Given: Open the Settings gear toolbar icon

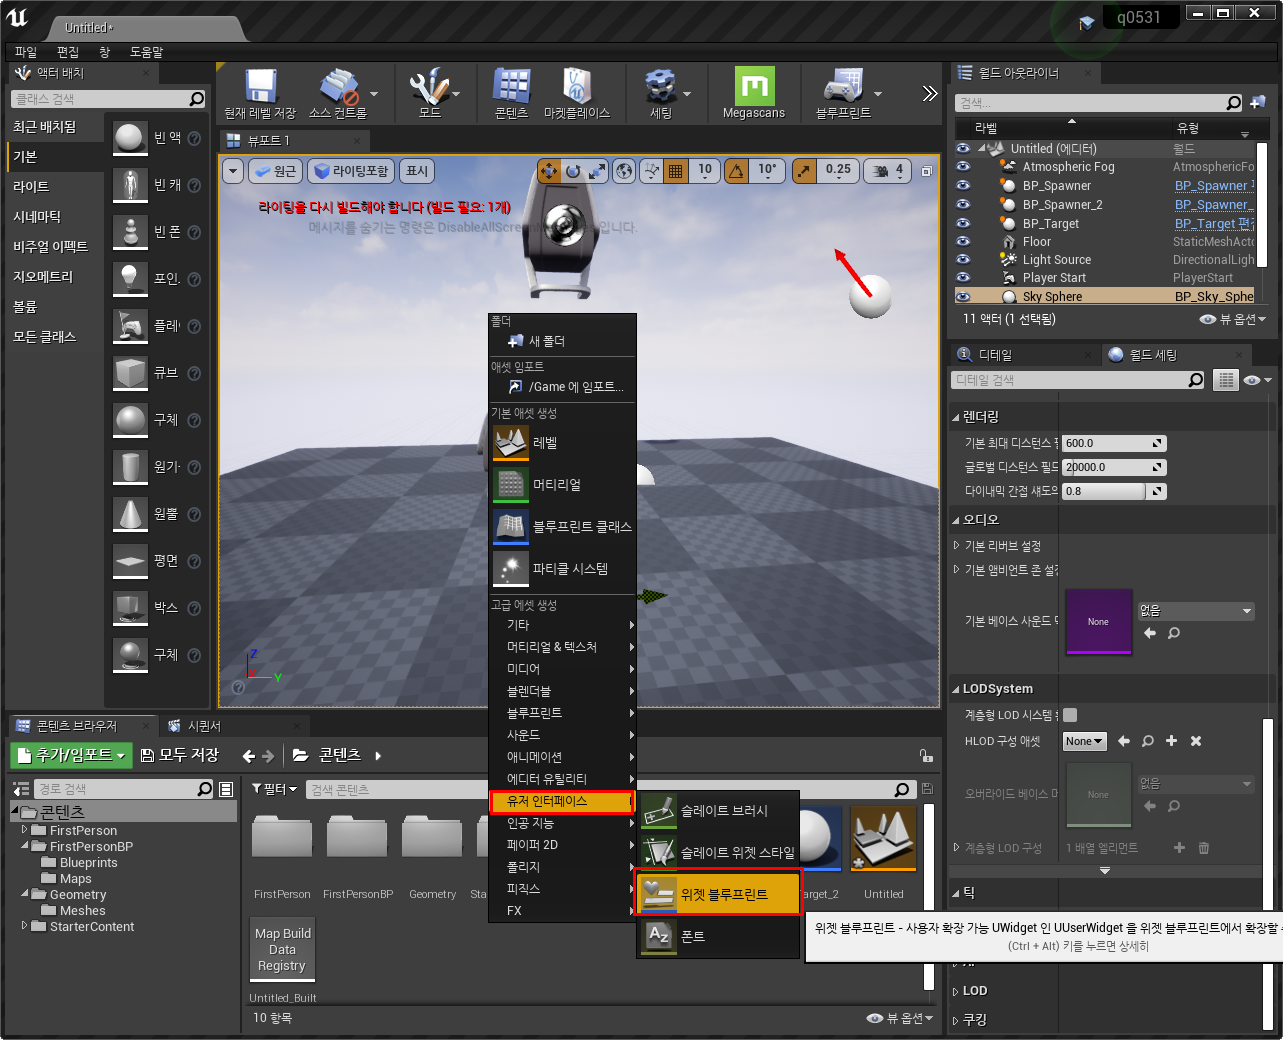Looking at the screenshot, I should [660, 86].
